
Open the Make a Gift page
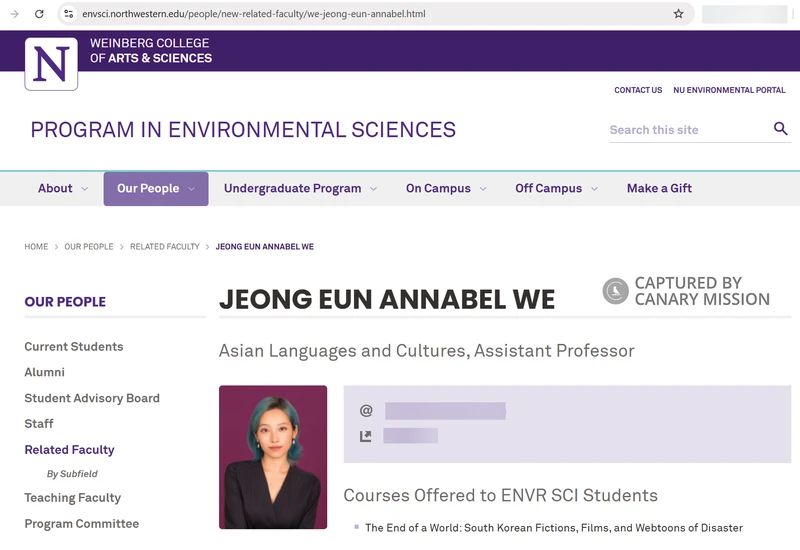tap(659, 188)
